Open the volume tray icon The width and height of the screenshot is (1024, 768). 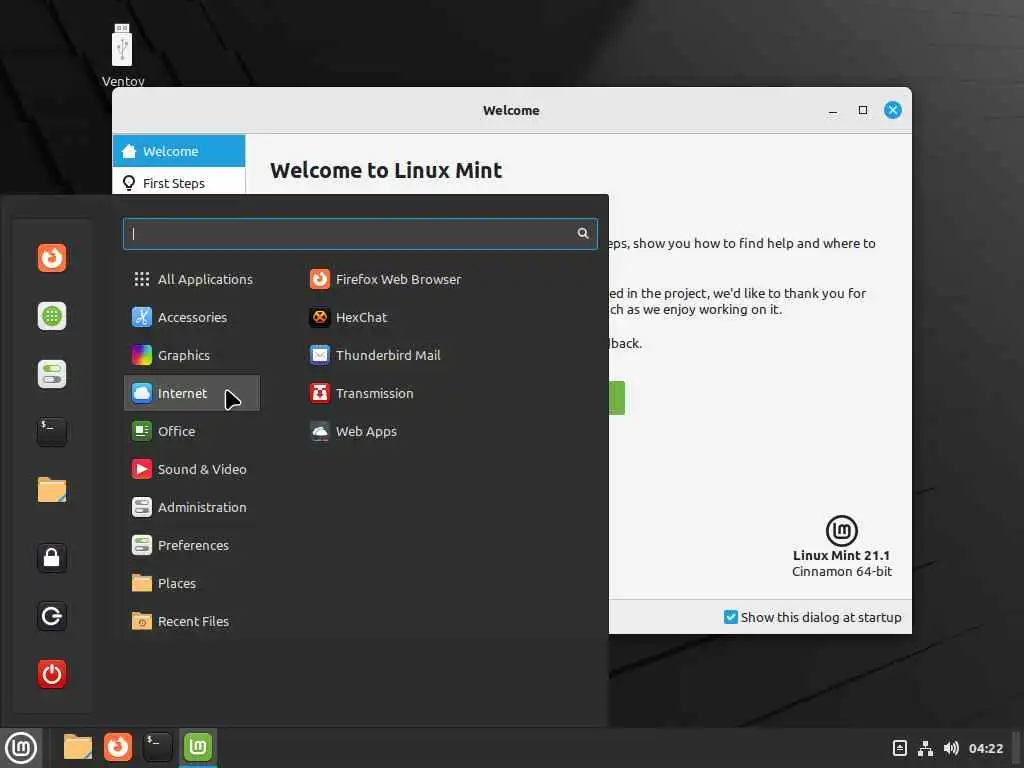pyautogui.click(x=951, y=748)
